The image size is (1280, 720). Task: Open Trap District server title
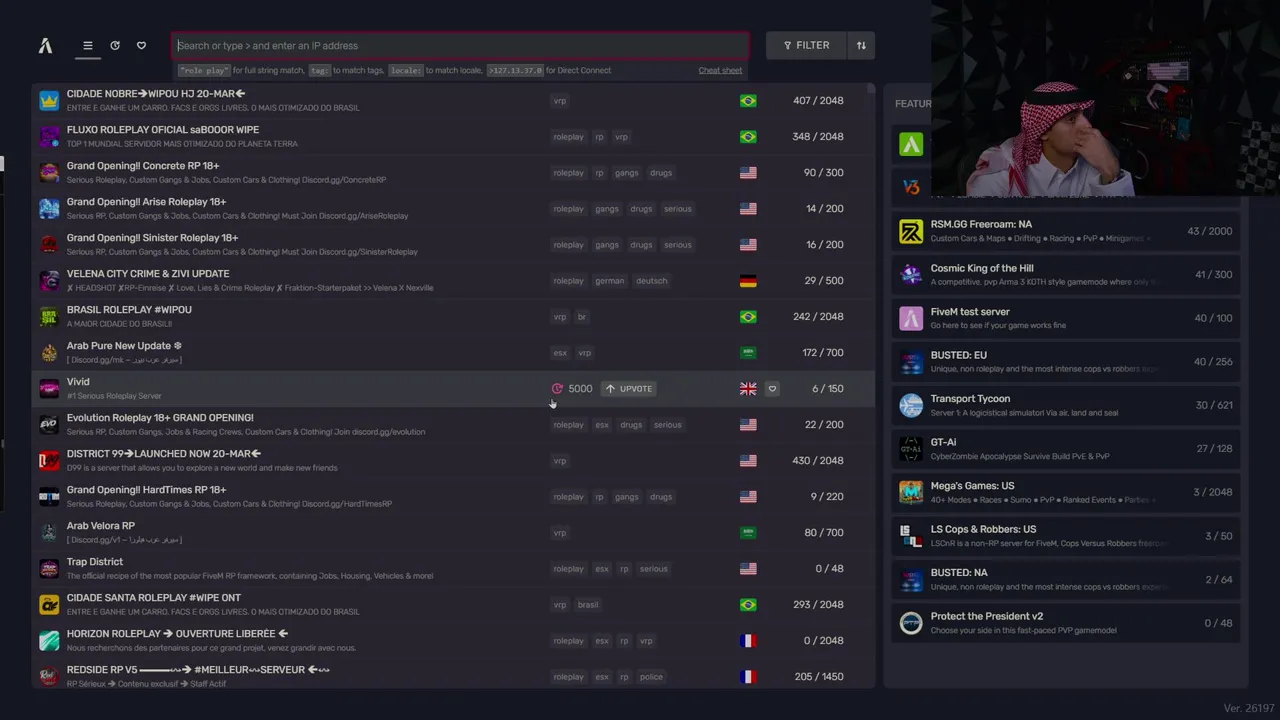pos(95,562)
